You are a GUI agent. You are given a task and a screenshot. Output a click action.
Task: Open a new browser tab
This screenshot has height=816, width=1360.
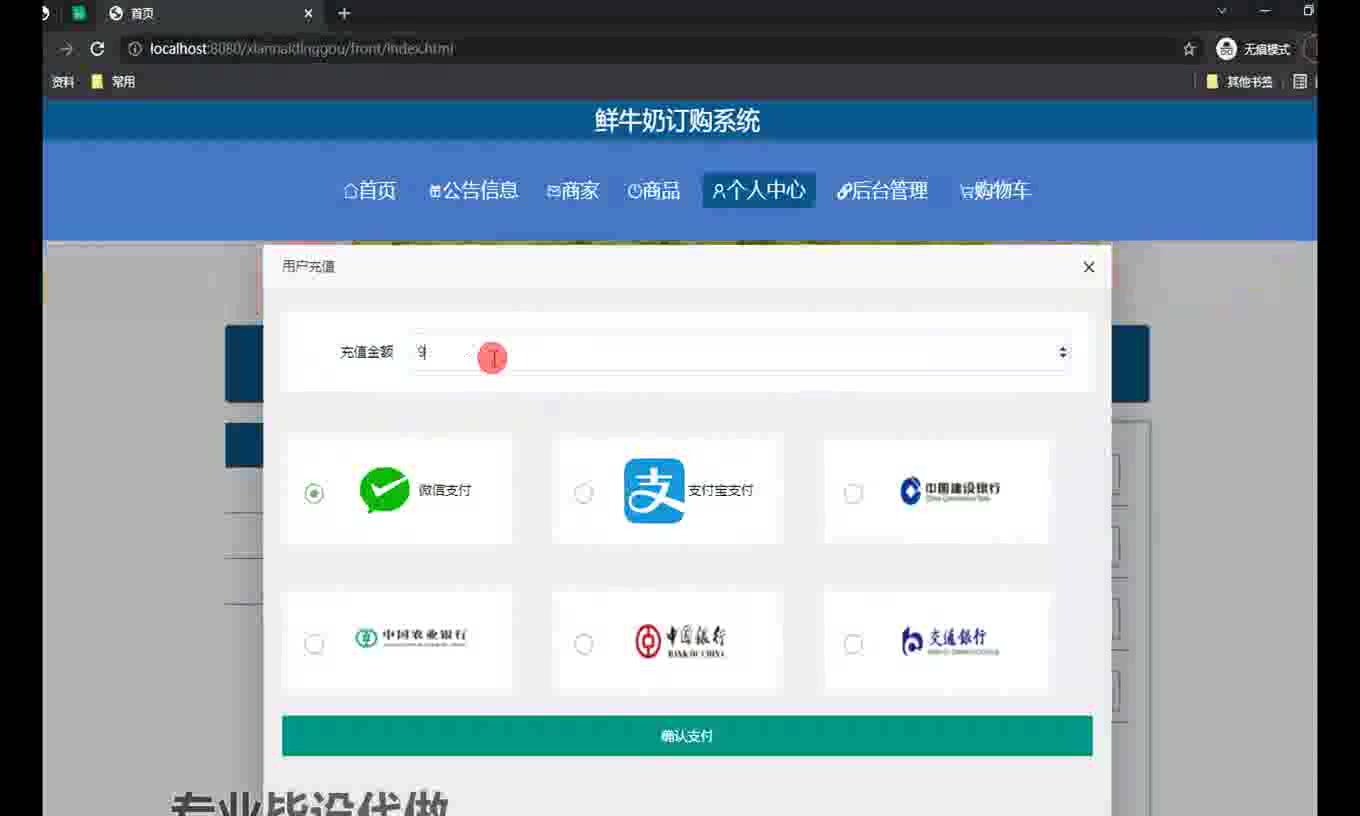coord(344,13)
